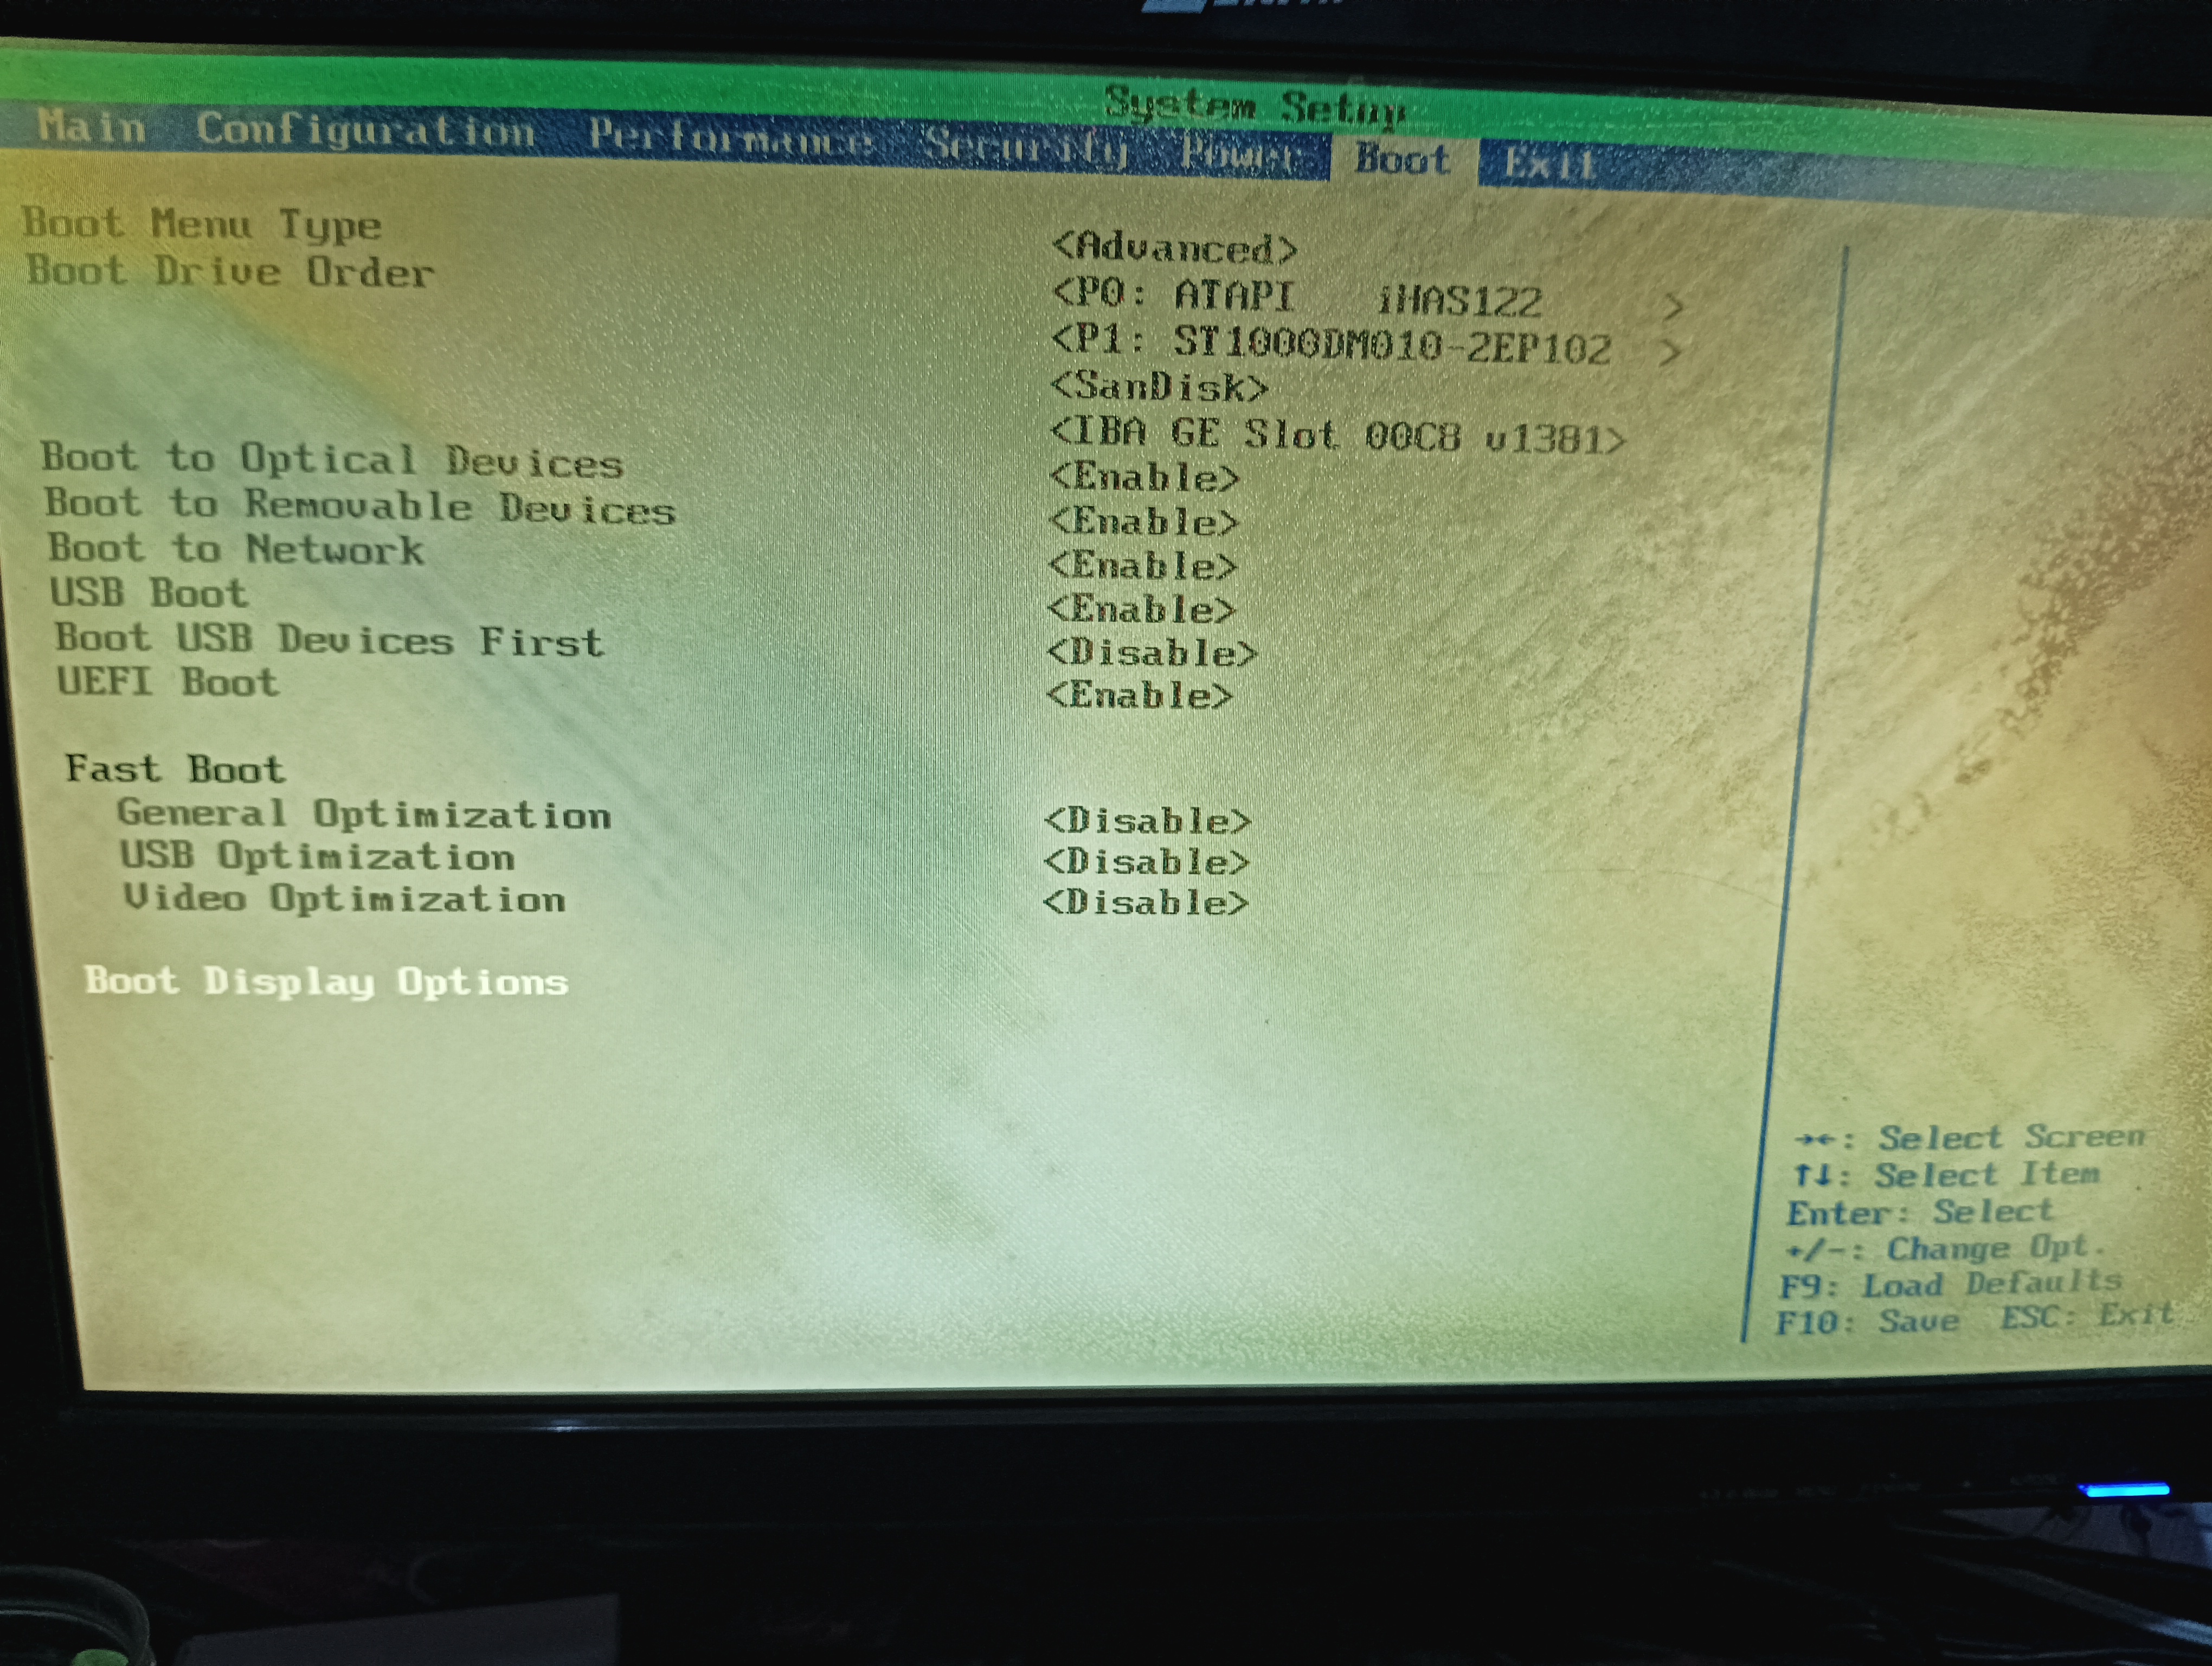
Task: Enable USB Optimization setting
Action: point(1146,862)
